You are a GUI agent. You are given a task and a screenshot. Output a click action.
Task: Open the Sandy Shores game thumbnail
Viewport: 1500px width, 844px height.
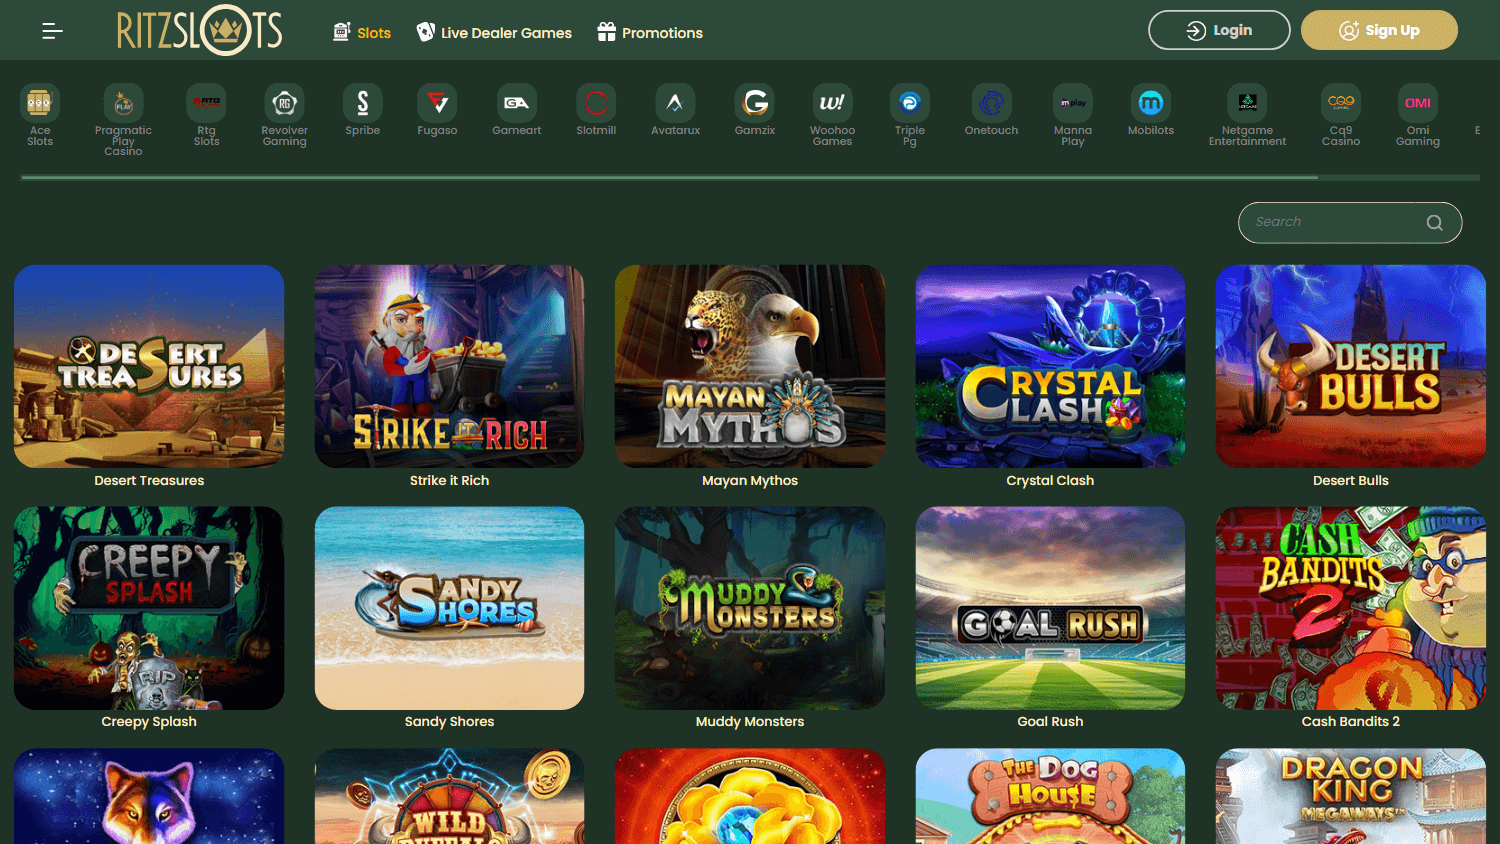(449, 608)
